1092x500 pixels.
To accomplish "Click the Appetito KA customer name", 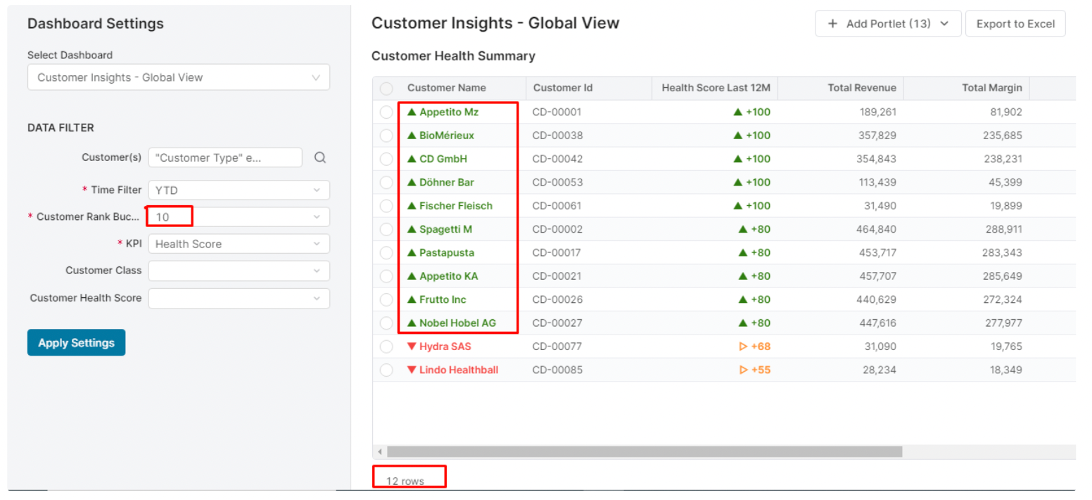I will (x=448, y=276).
